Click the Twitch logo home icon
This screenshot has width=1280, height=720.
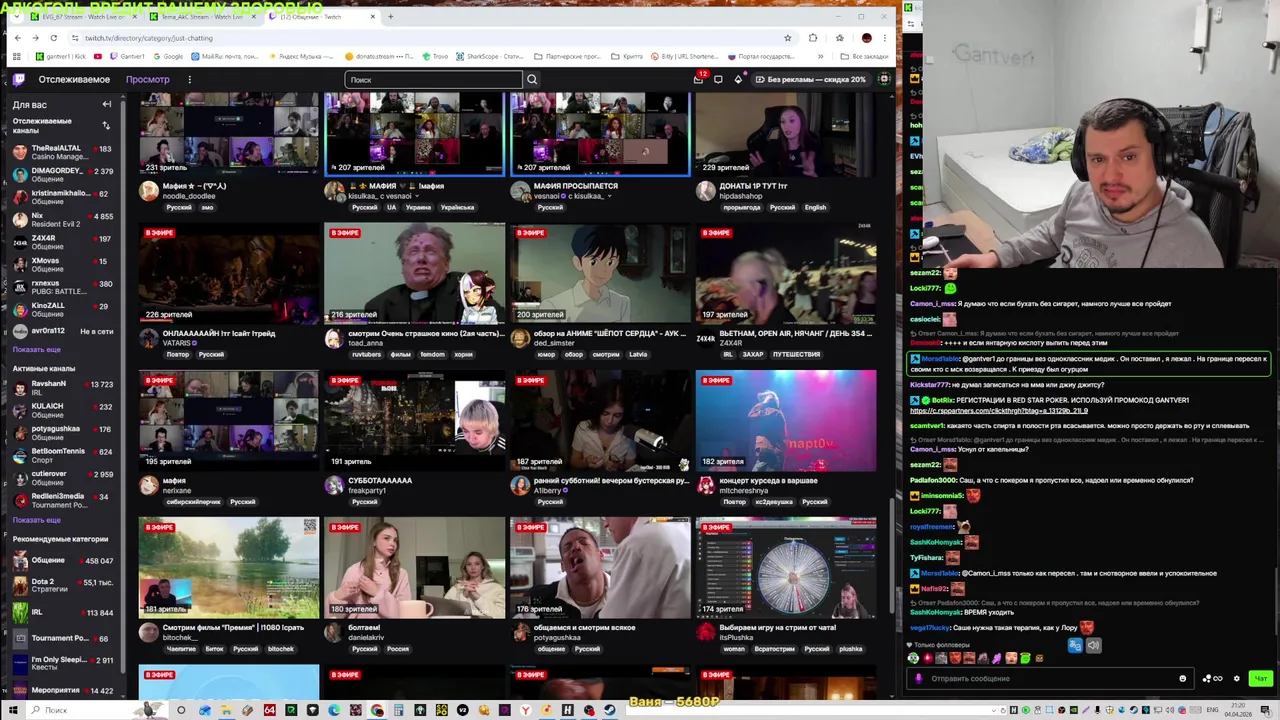pos(19,79)
